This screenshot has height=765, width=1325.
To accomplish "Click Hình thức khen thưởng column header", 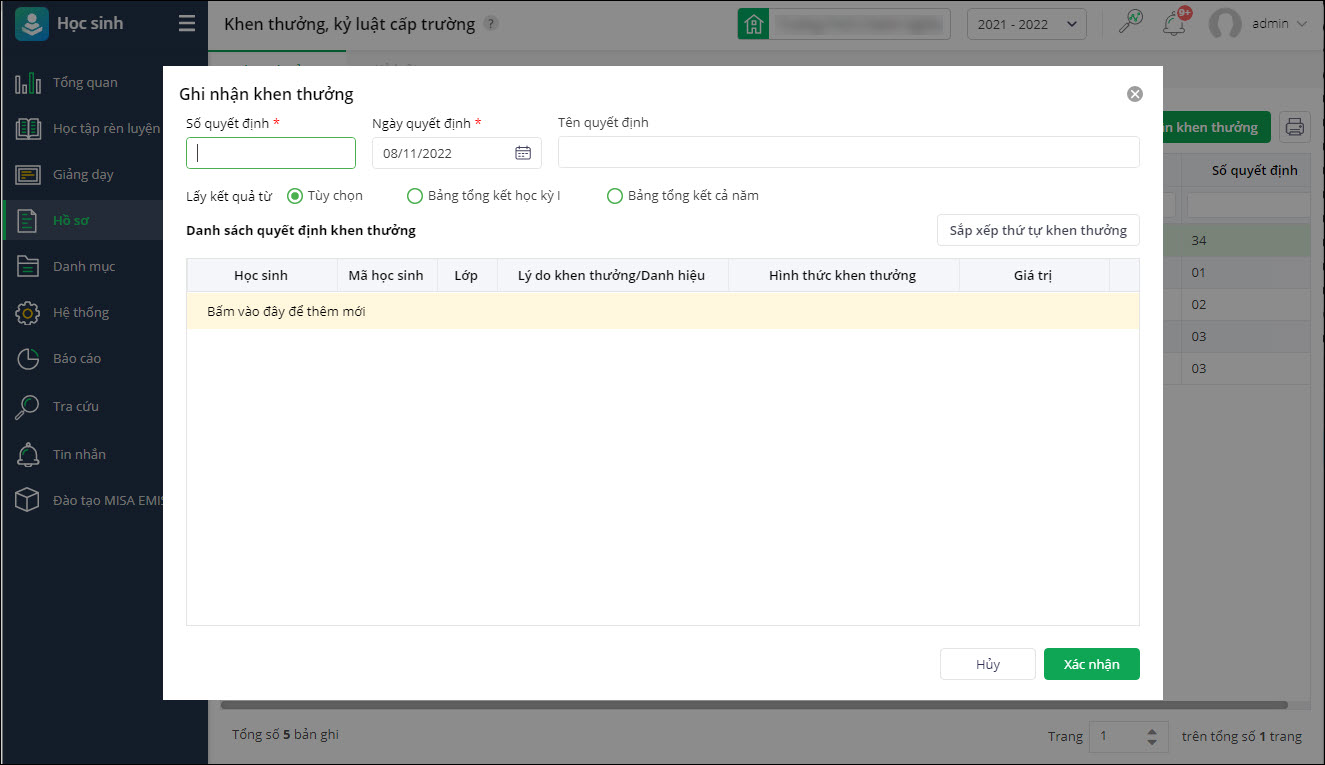I will 843,275.
